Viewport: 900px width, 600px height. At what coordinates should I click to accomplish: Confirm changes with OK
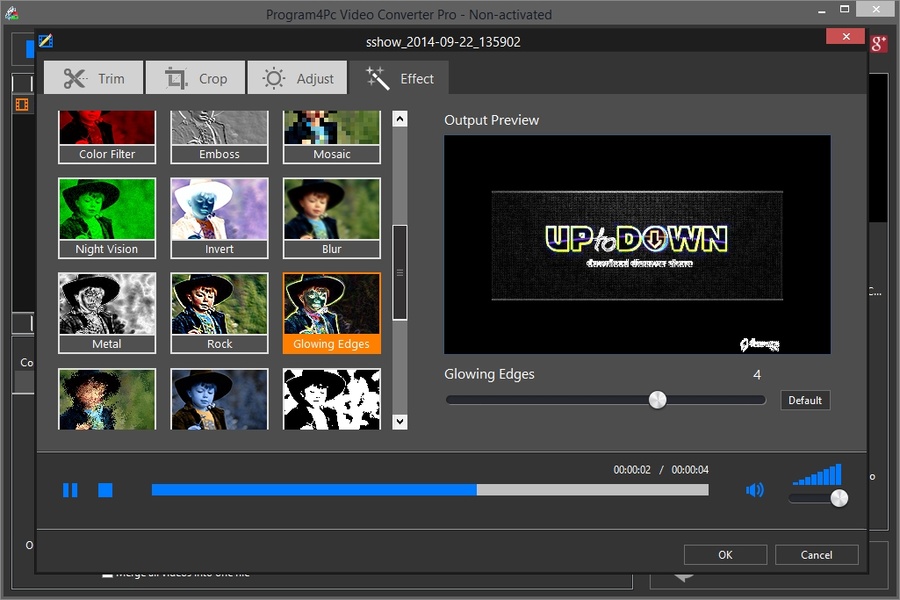coord(726,555)
